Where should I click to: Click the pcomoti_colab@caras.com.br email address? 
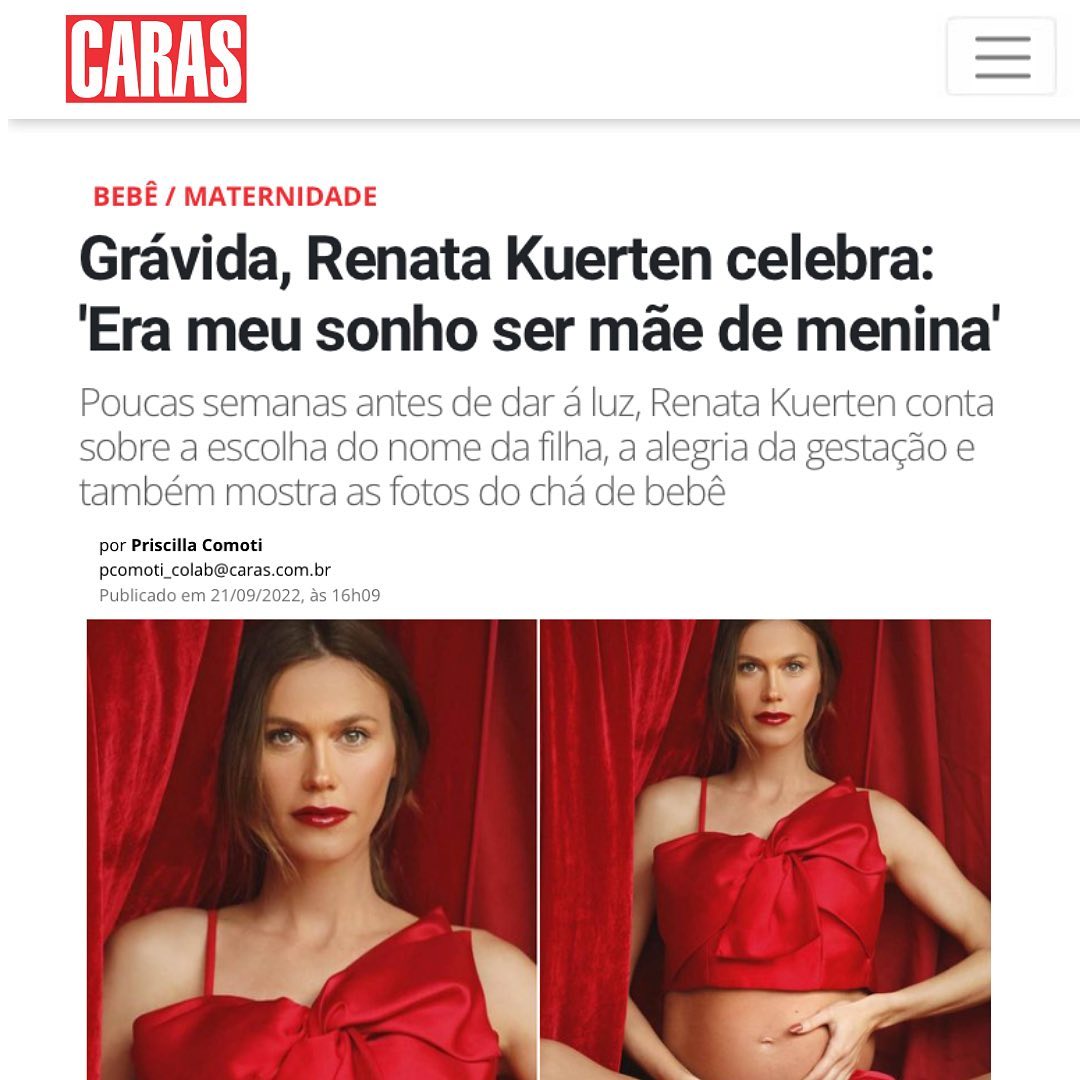point(215,570)
